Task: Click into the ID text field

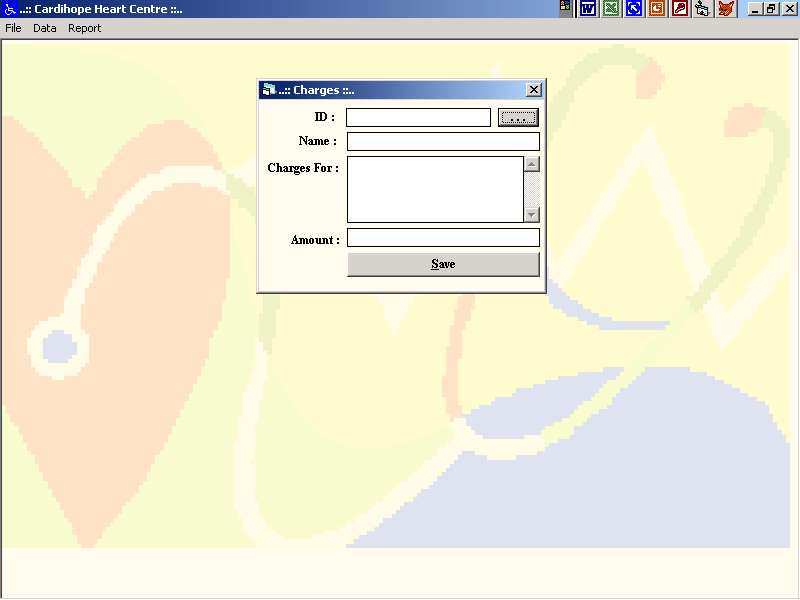Action: click(418, 118)
